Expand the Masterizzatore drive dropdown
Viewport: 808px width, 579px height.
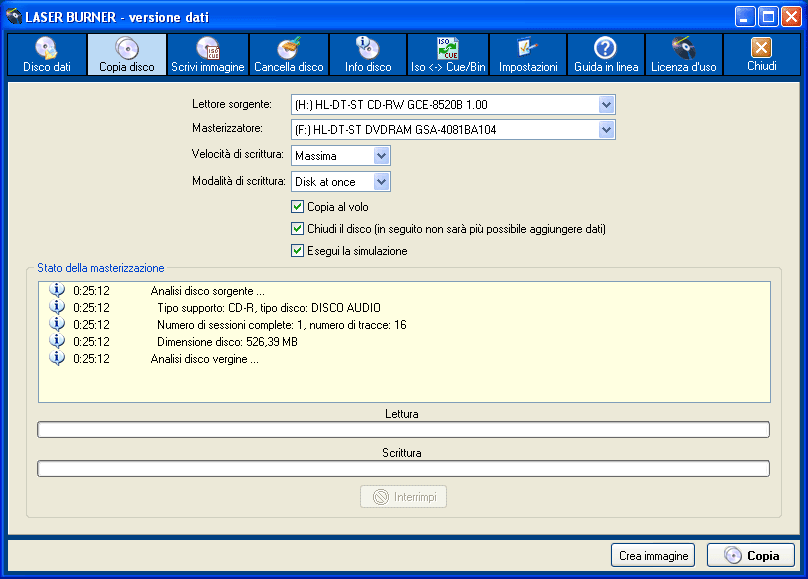pos(607,129)
